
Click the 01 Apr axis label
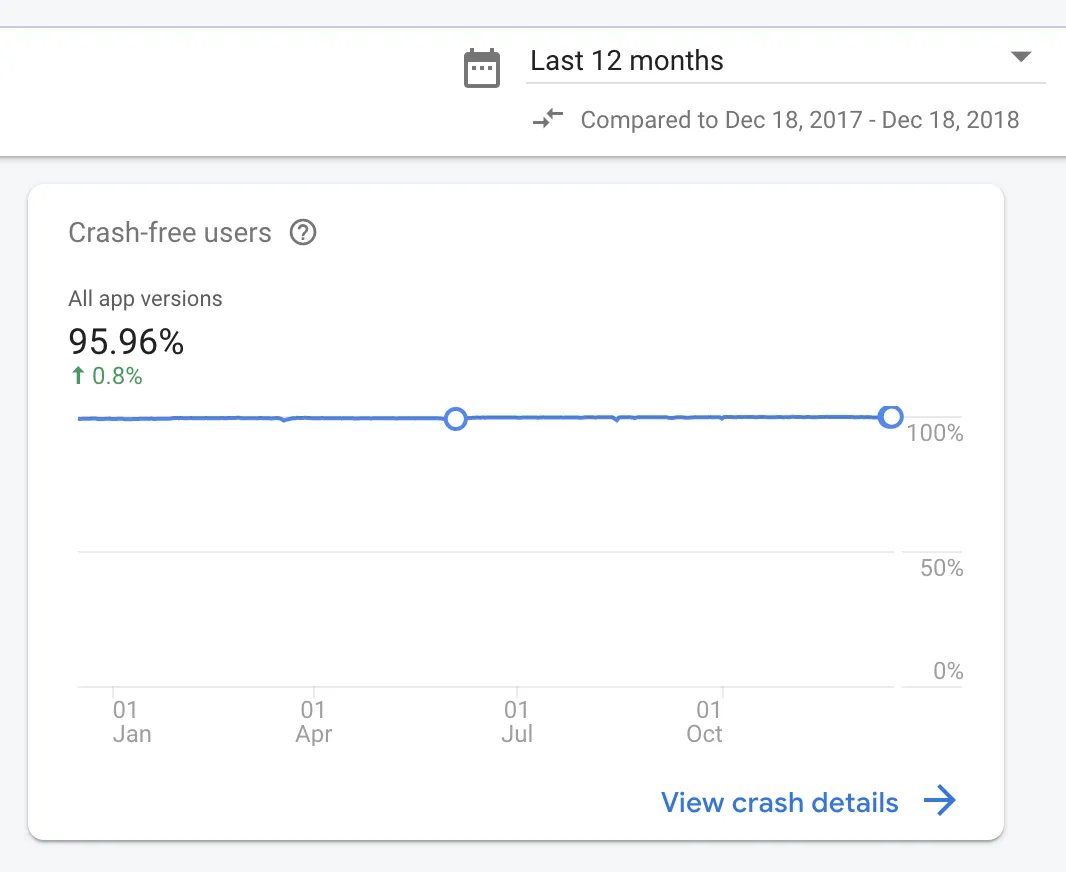(x=313, y=722)
